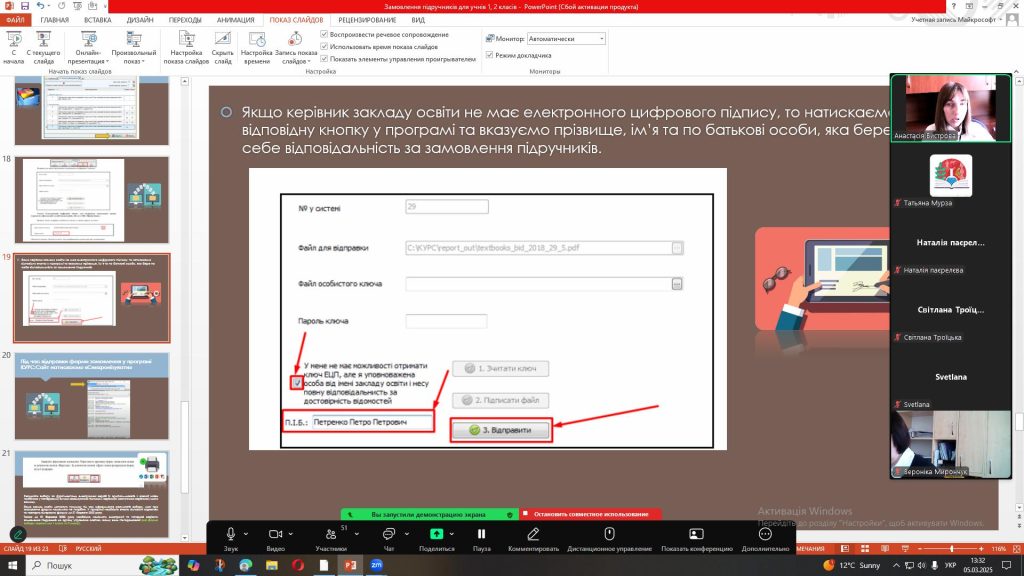Click spell check icon in status bar
Image resolution: width=1024 pixels, height=576 pixels.
(x=63, y=549)
